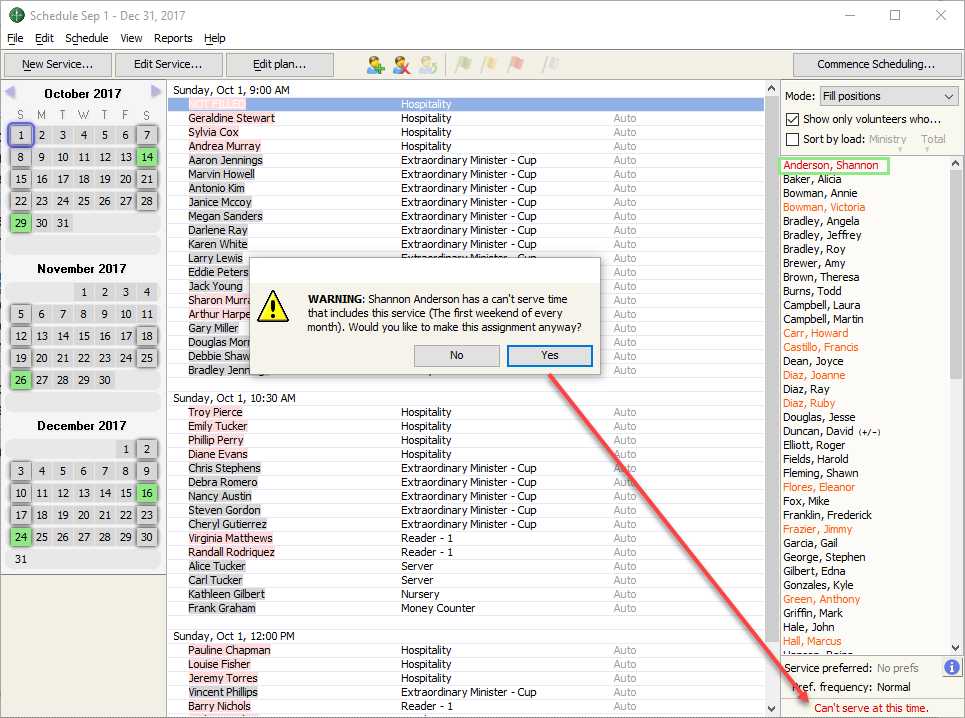
Task: Toggle Show only volunteers who checkbox
Action: pyautogui.click(x=793, y=119)
